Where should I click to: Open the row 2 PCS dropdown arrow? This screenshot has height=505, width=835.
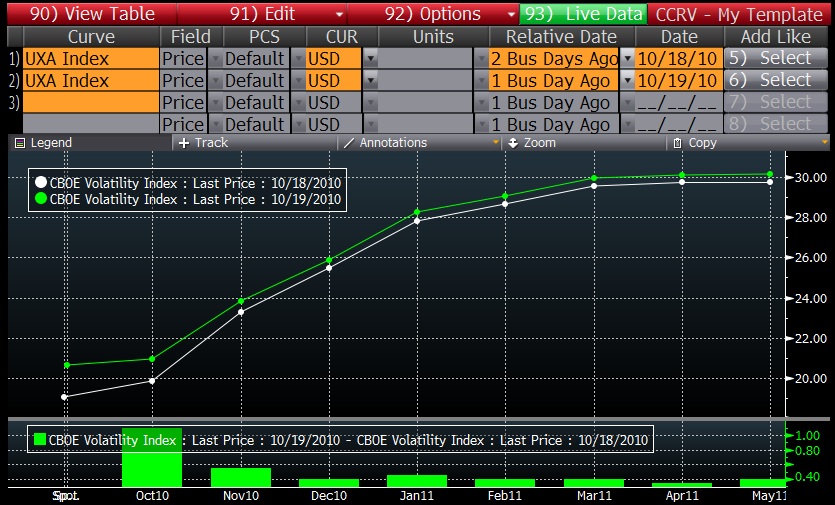(298, 80)
